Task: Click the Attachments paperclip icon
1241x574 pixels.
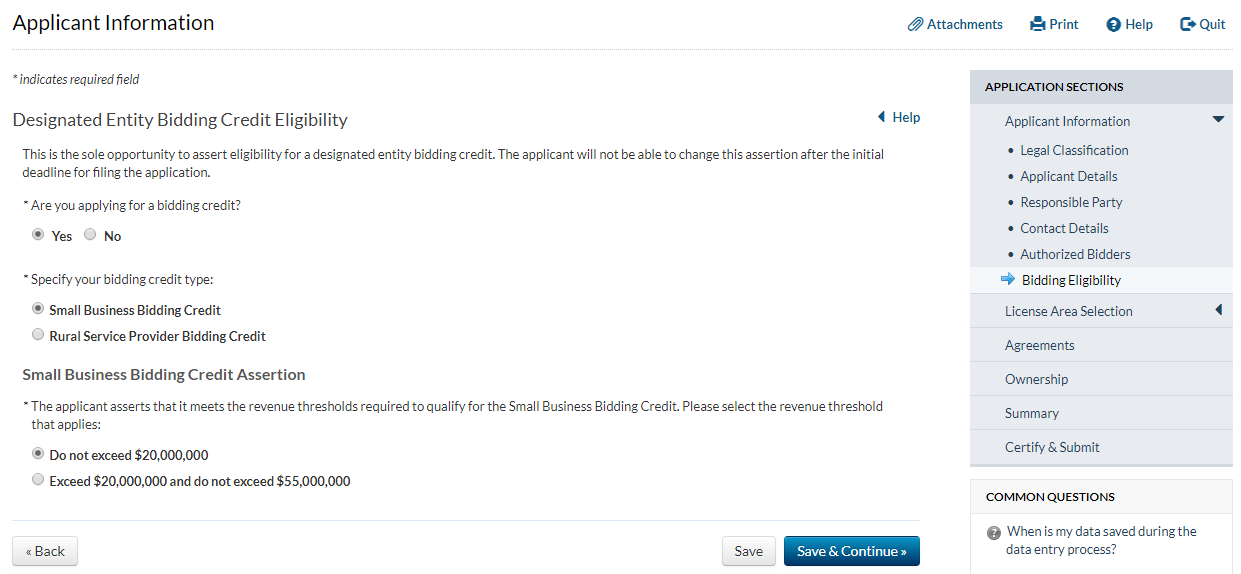Action: 915,25
